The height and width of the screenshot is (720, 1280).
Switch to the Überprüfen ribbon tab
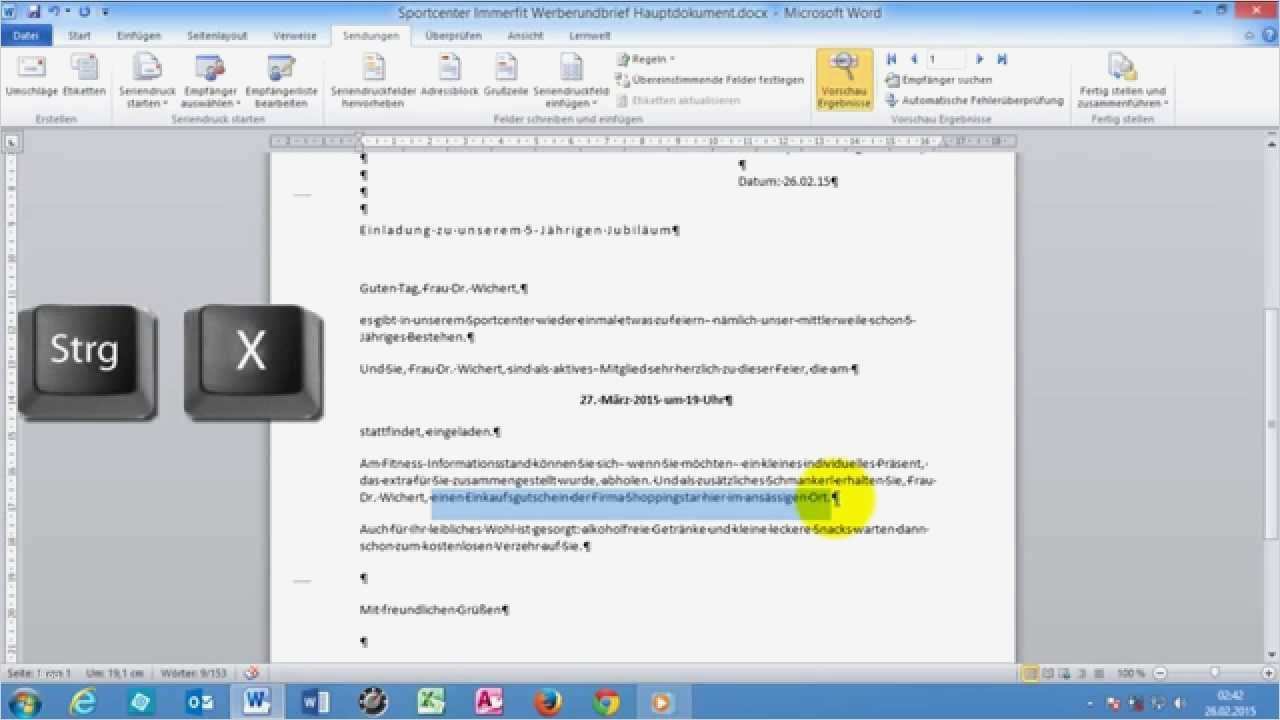pyautogui.click(x=455, y=35)
